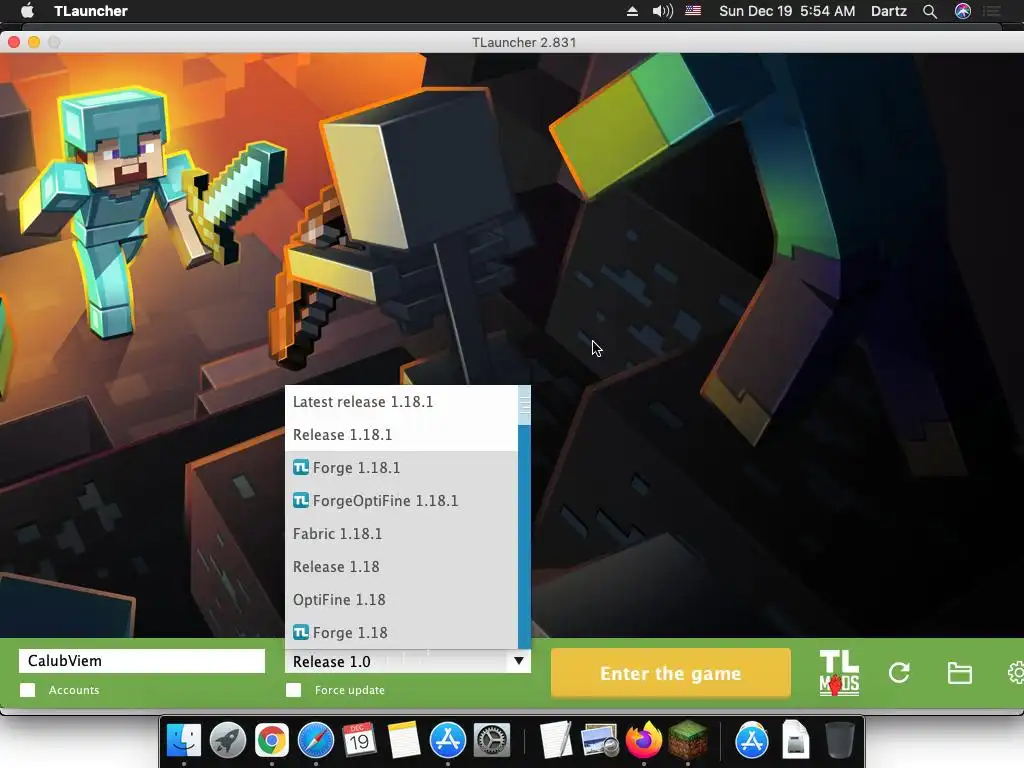Open Google Chrome in the Dock
This screenshot has height=768, width=1024.
[x=272, y=741]
